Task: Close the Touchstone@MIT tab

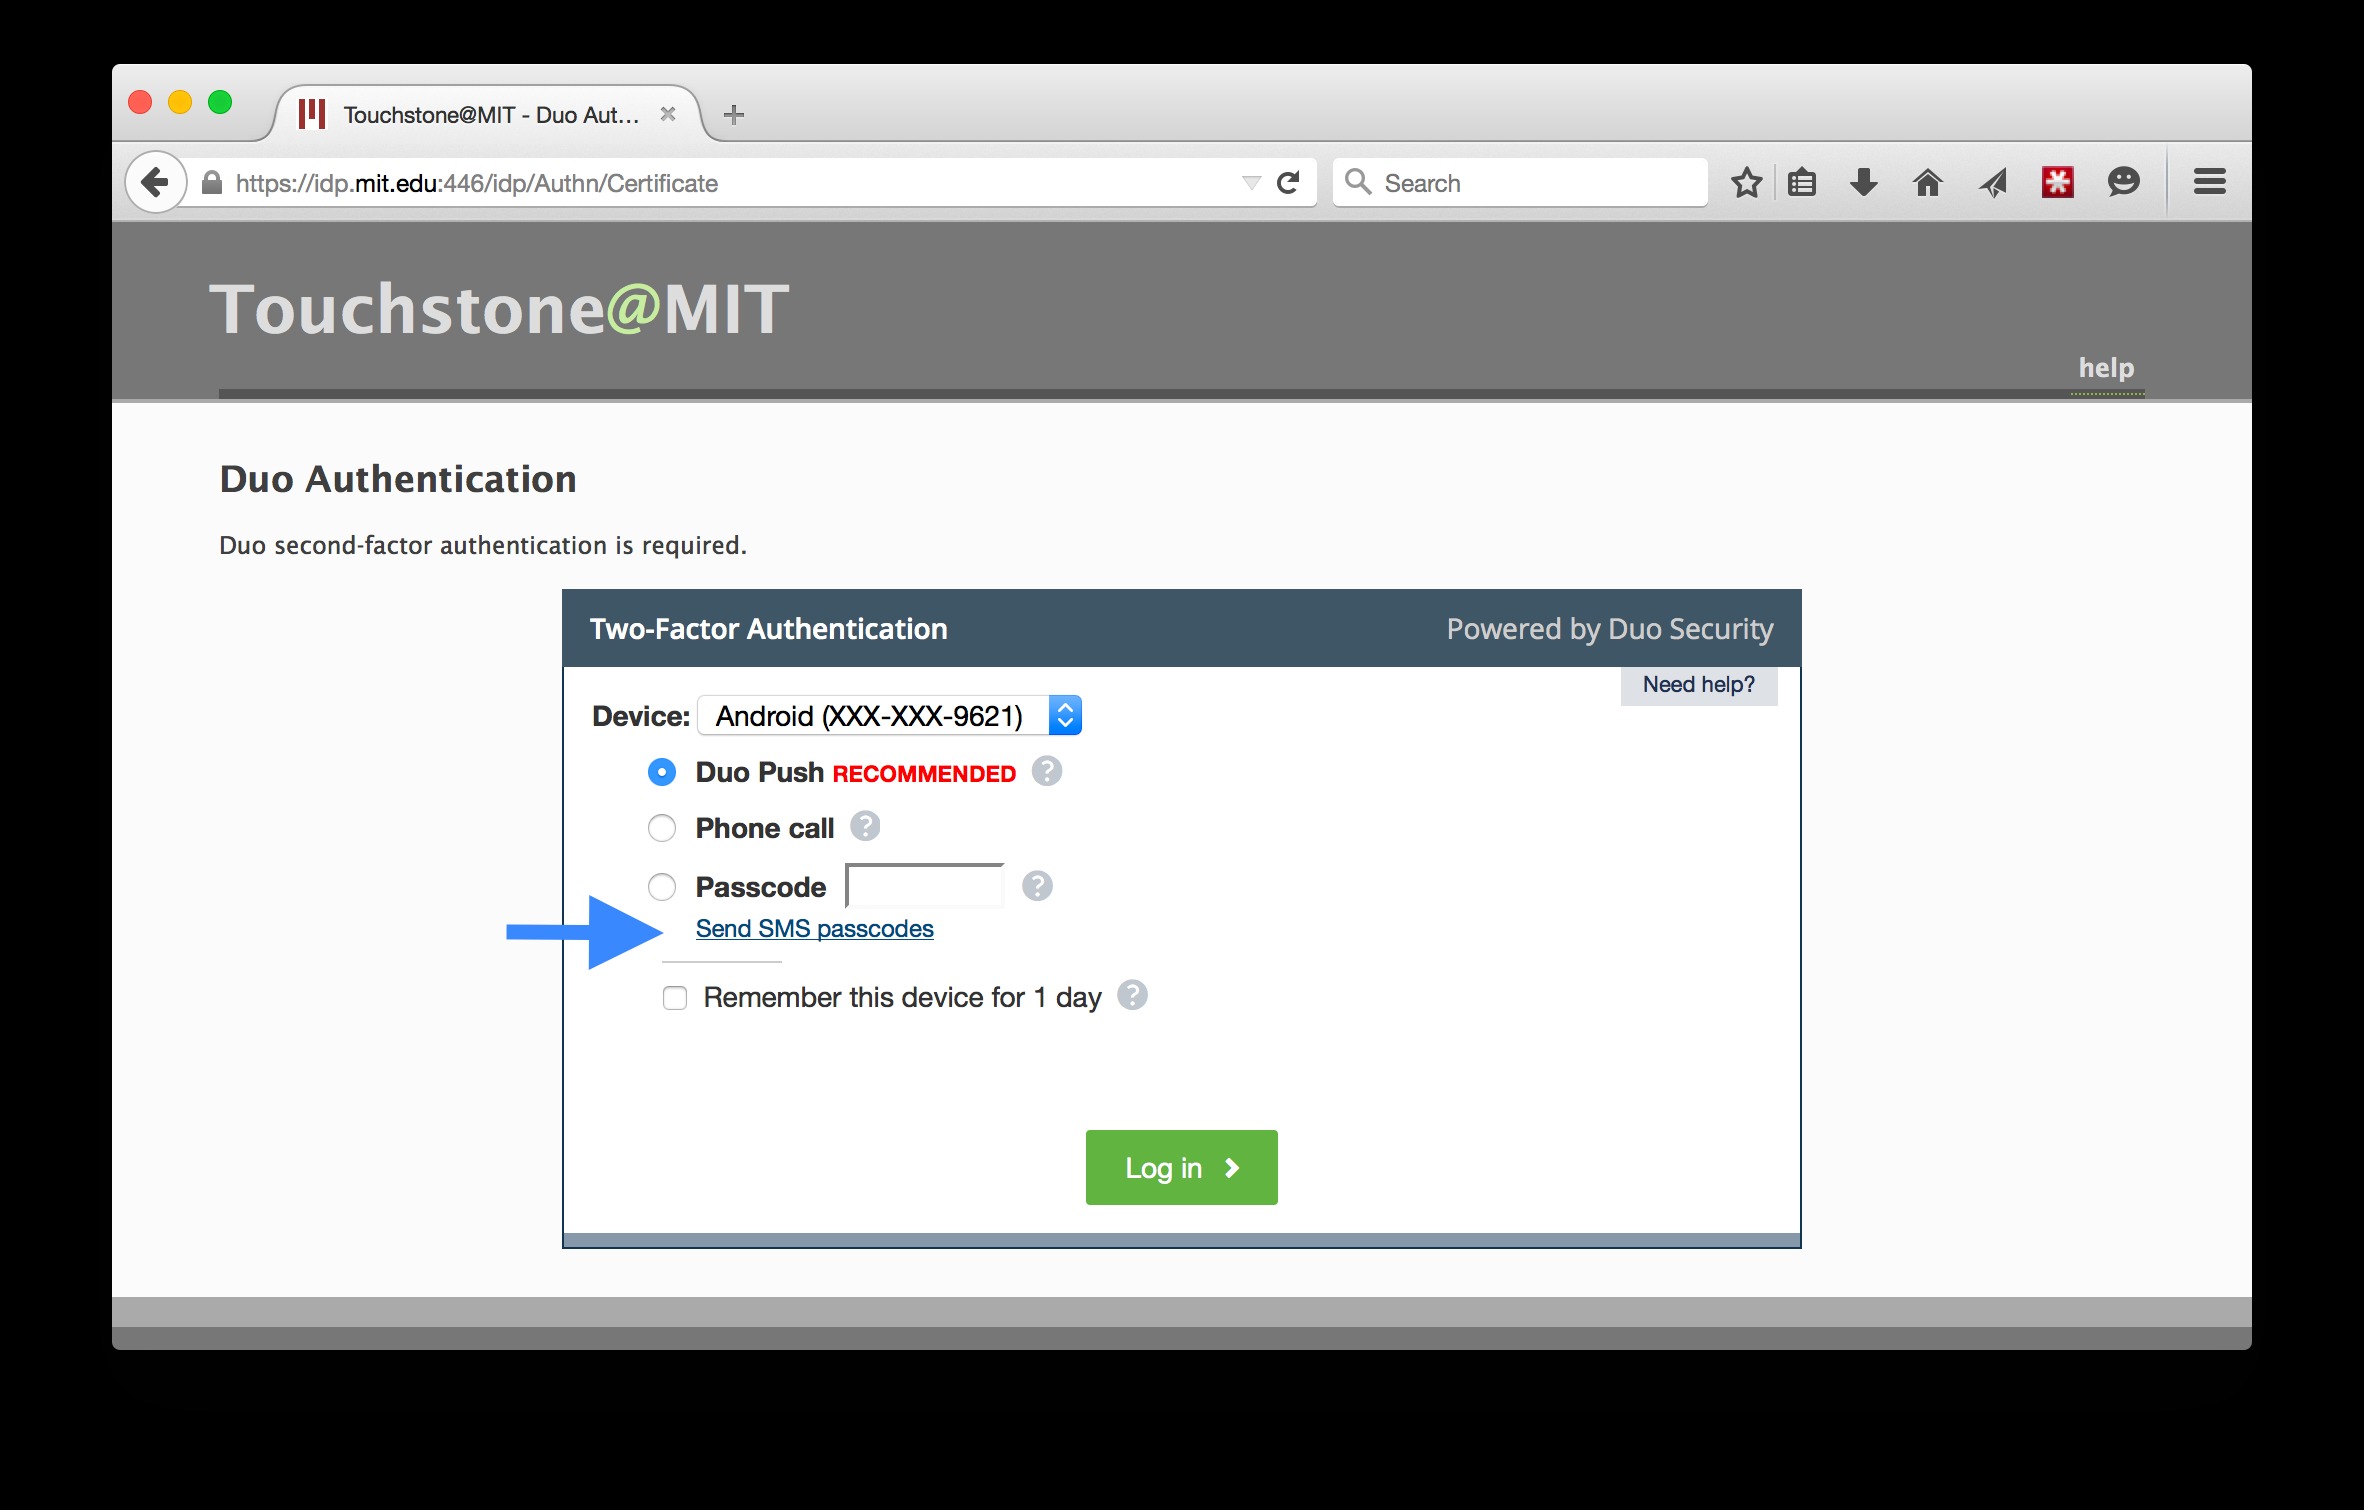Action: (x=668, y=115)
